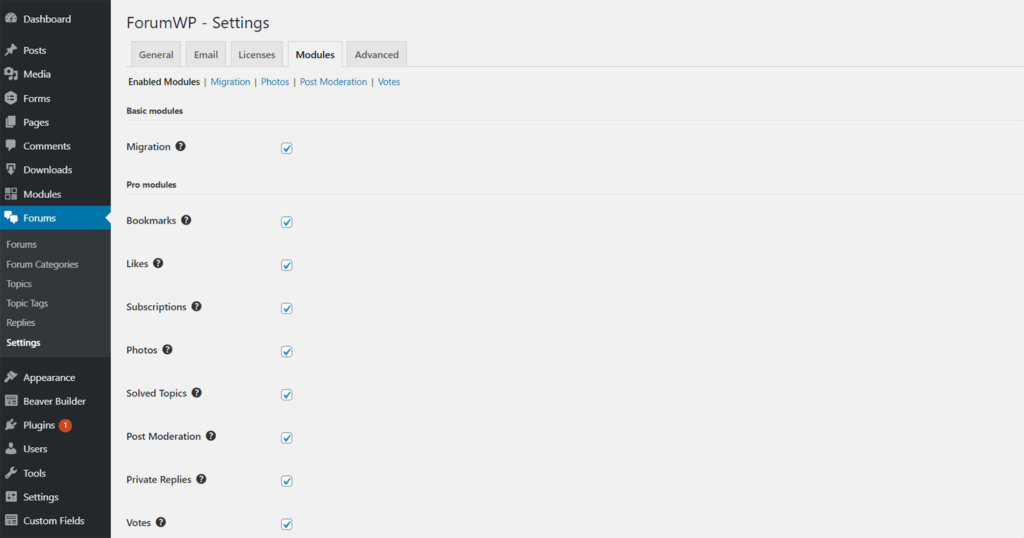
Task: Open the Photos sub-section link
Action: pos(275,82)
